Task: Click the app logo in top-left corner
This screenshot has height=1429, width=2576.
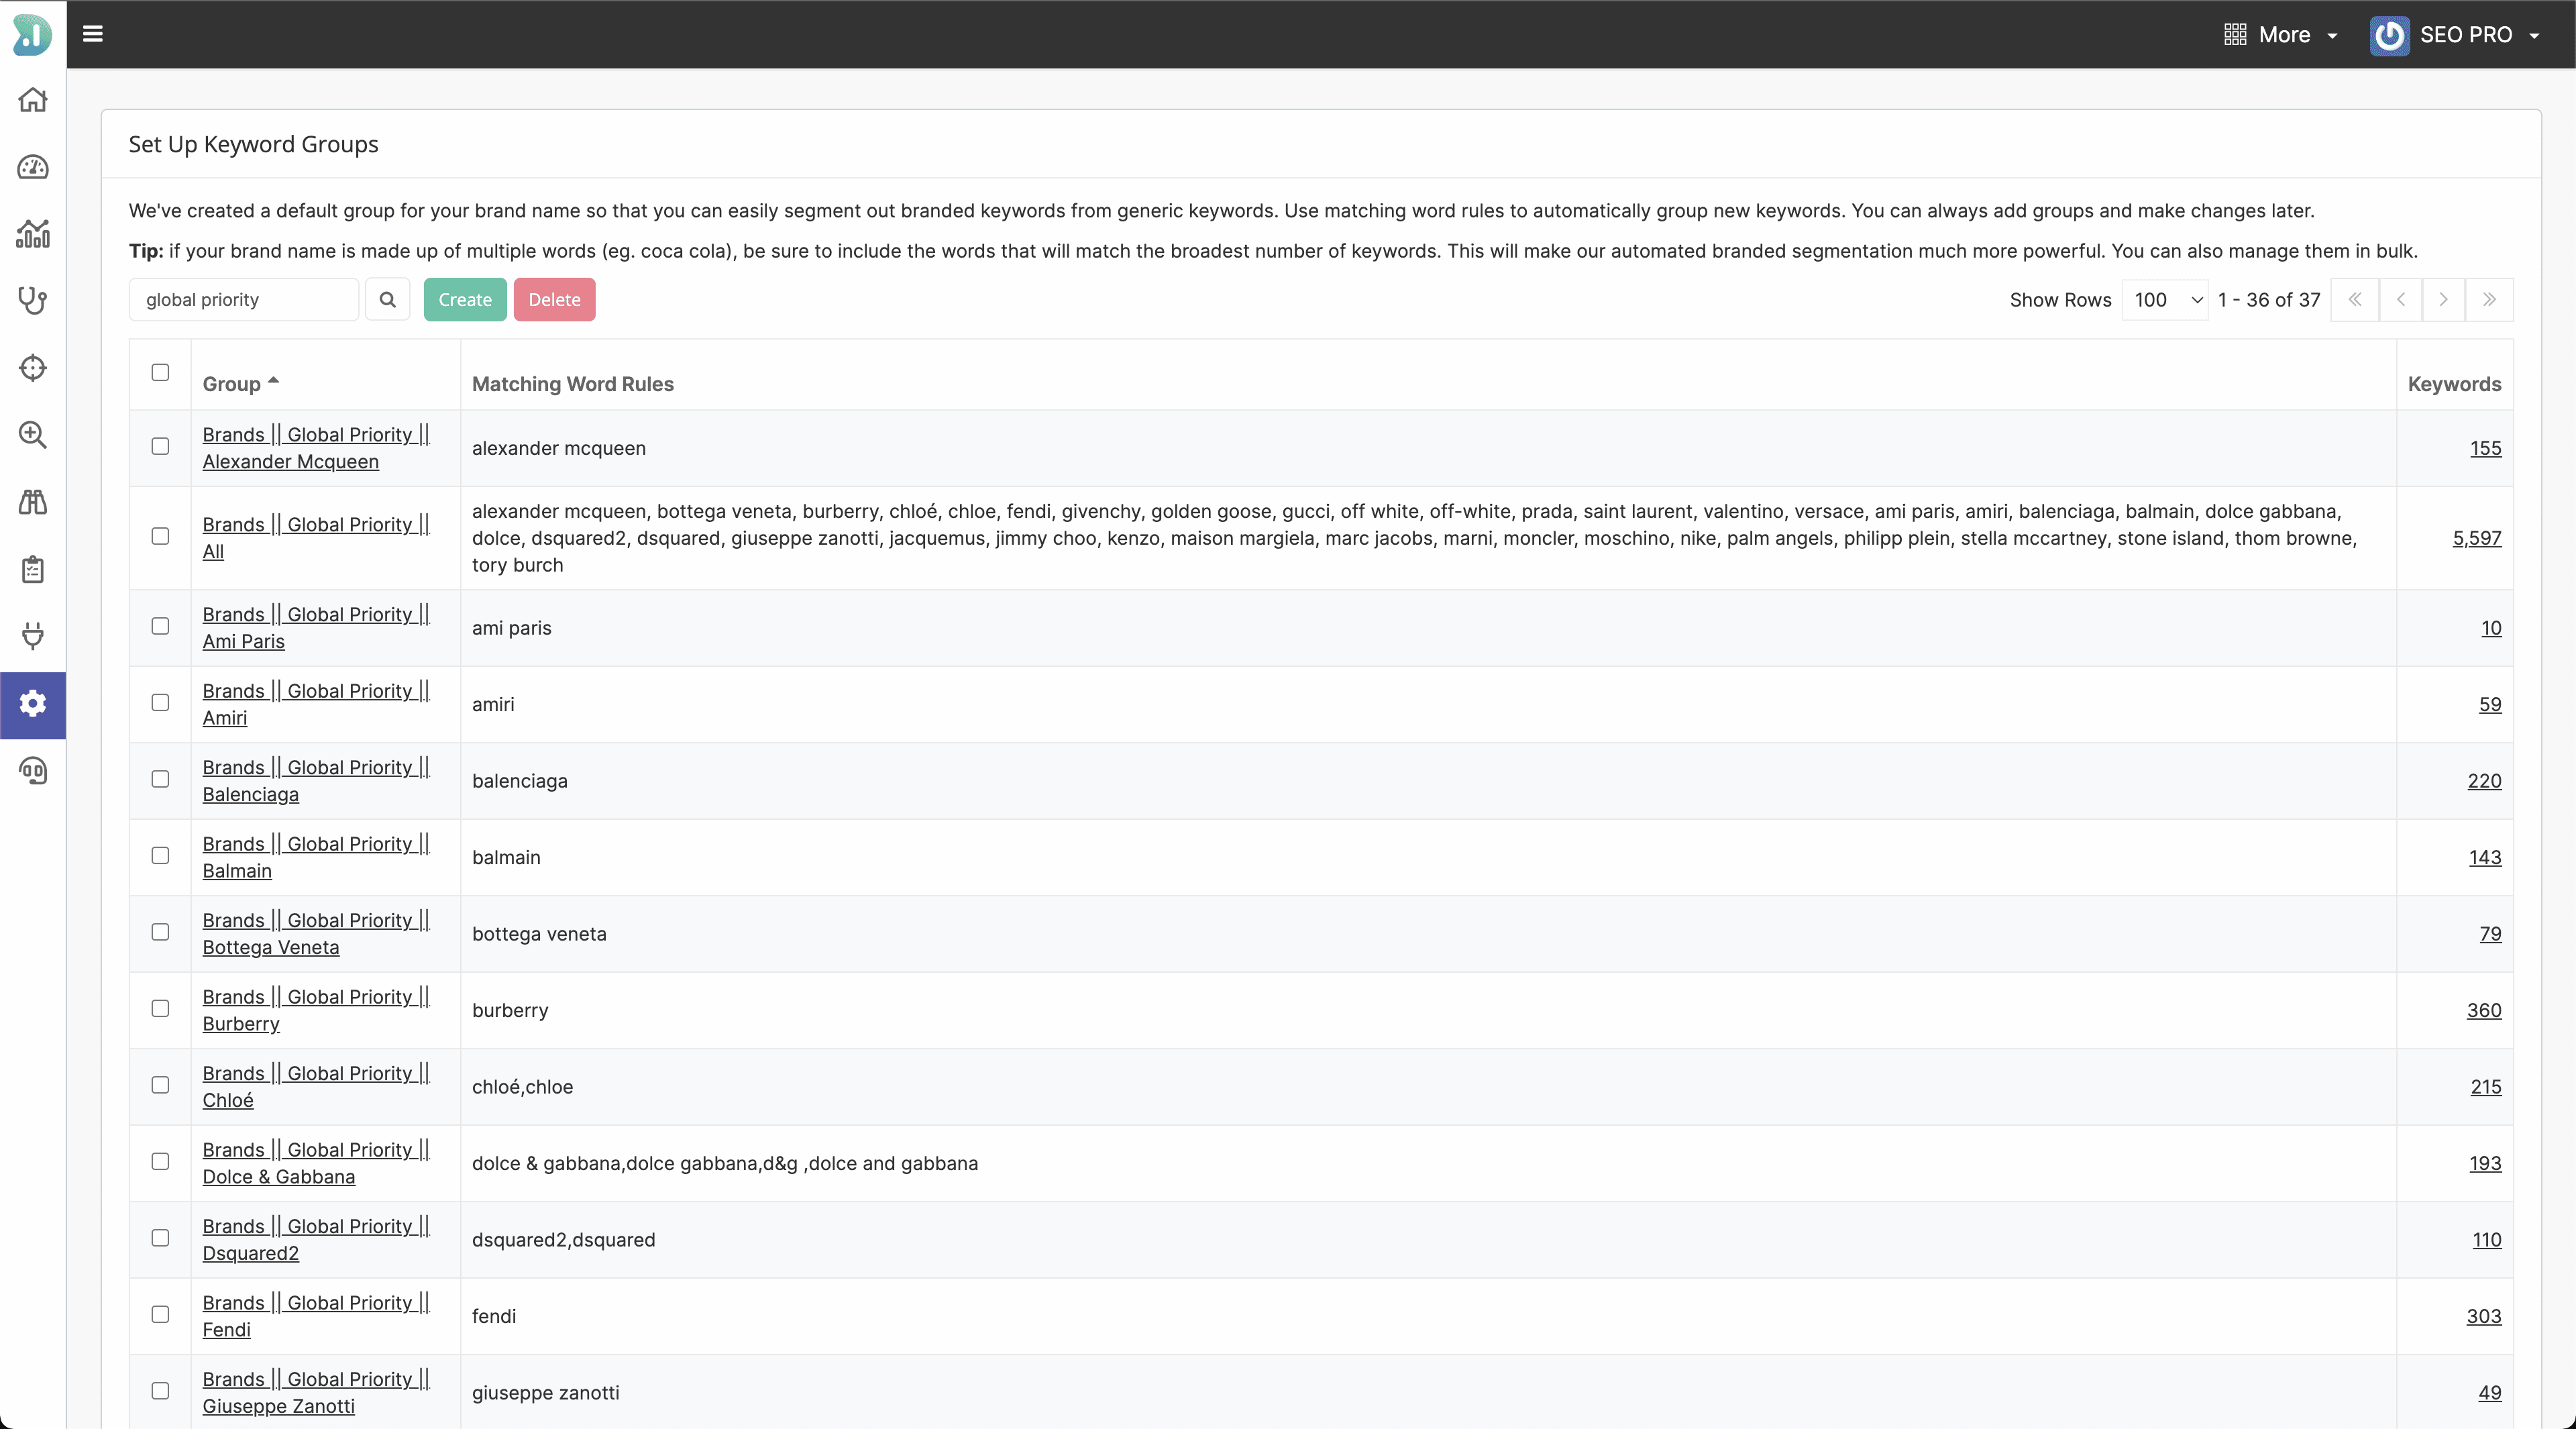Action: [x=32, y=34]
